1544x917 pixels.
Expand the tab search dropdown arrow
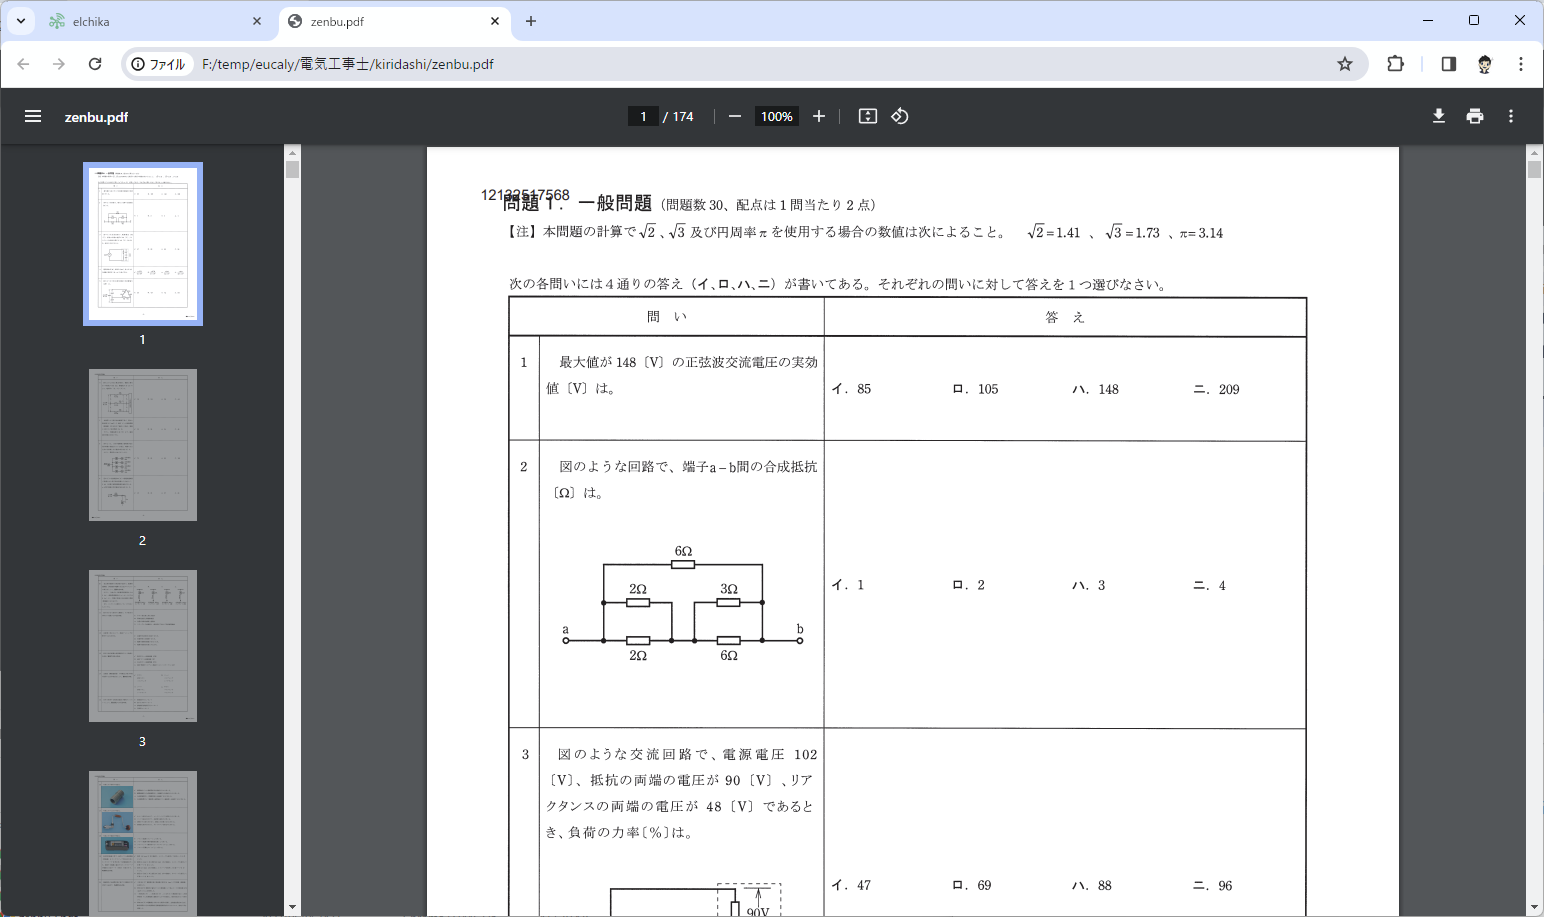point(21,21)
